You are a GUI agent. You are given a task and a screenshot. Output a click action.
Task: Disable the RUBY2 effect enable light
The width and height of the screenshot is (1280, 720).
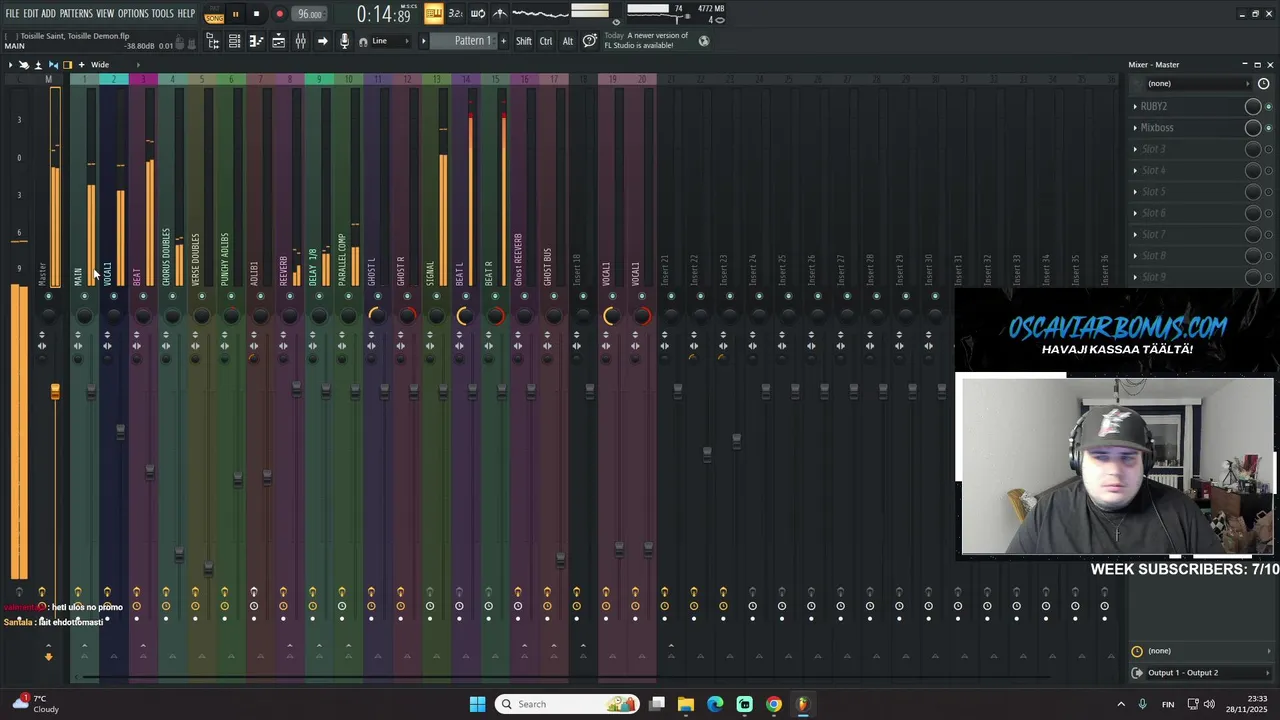point(1269,106)
